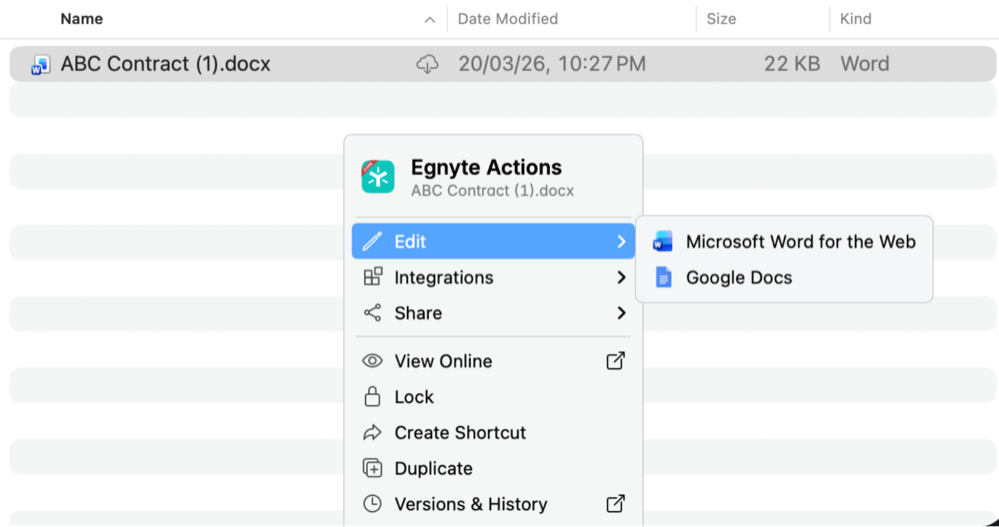The height and width of the screenshot is (527, 999).
Task: Expand the Integrations submenu chevron
Action: tap(621, 277)
